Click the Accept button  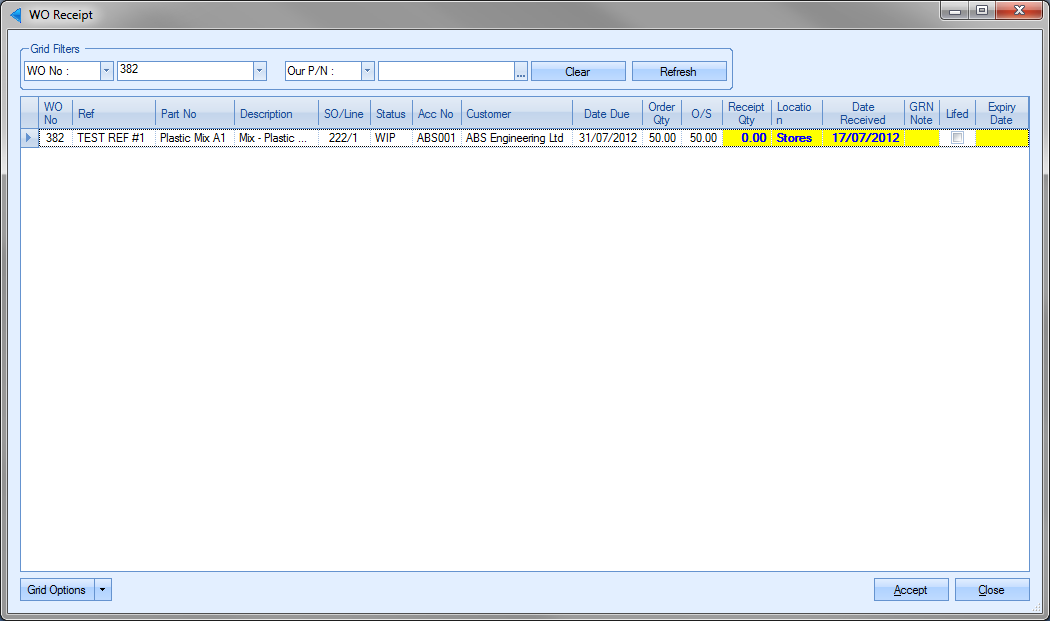click(x=910, y=590)
